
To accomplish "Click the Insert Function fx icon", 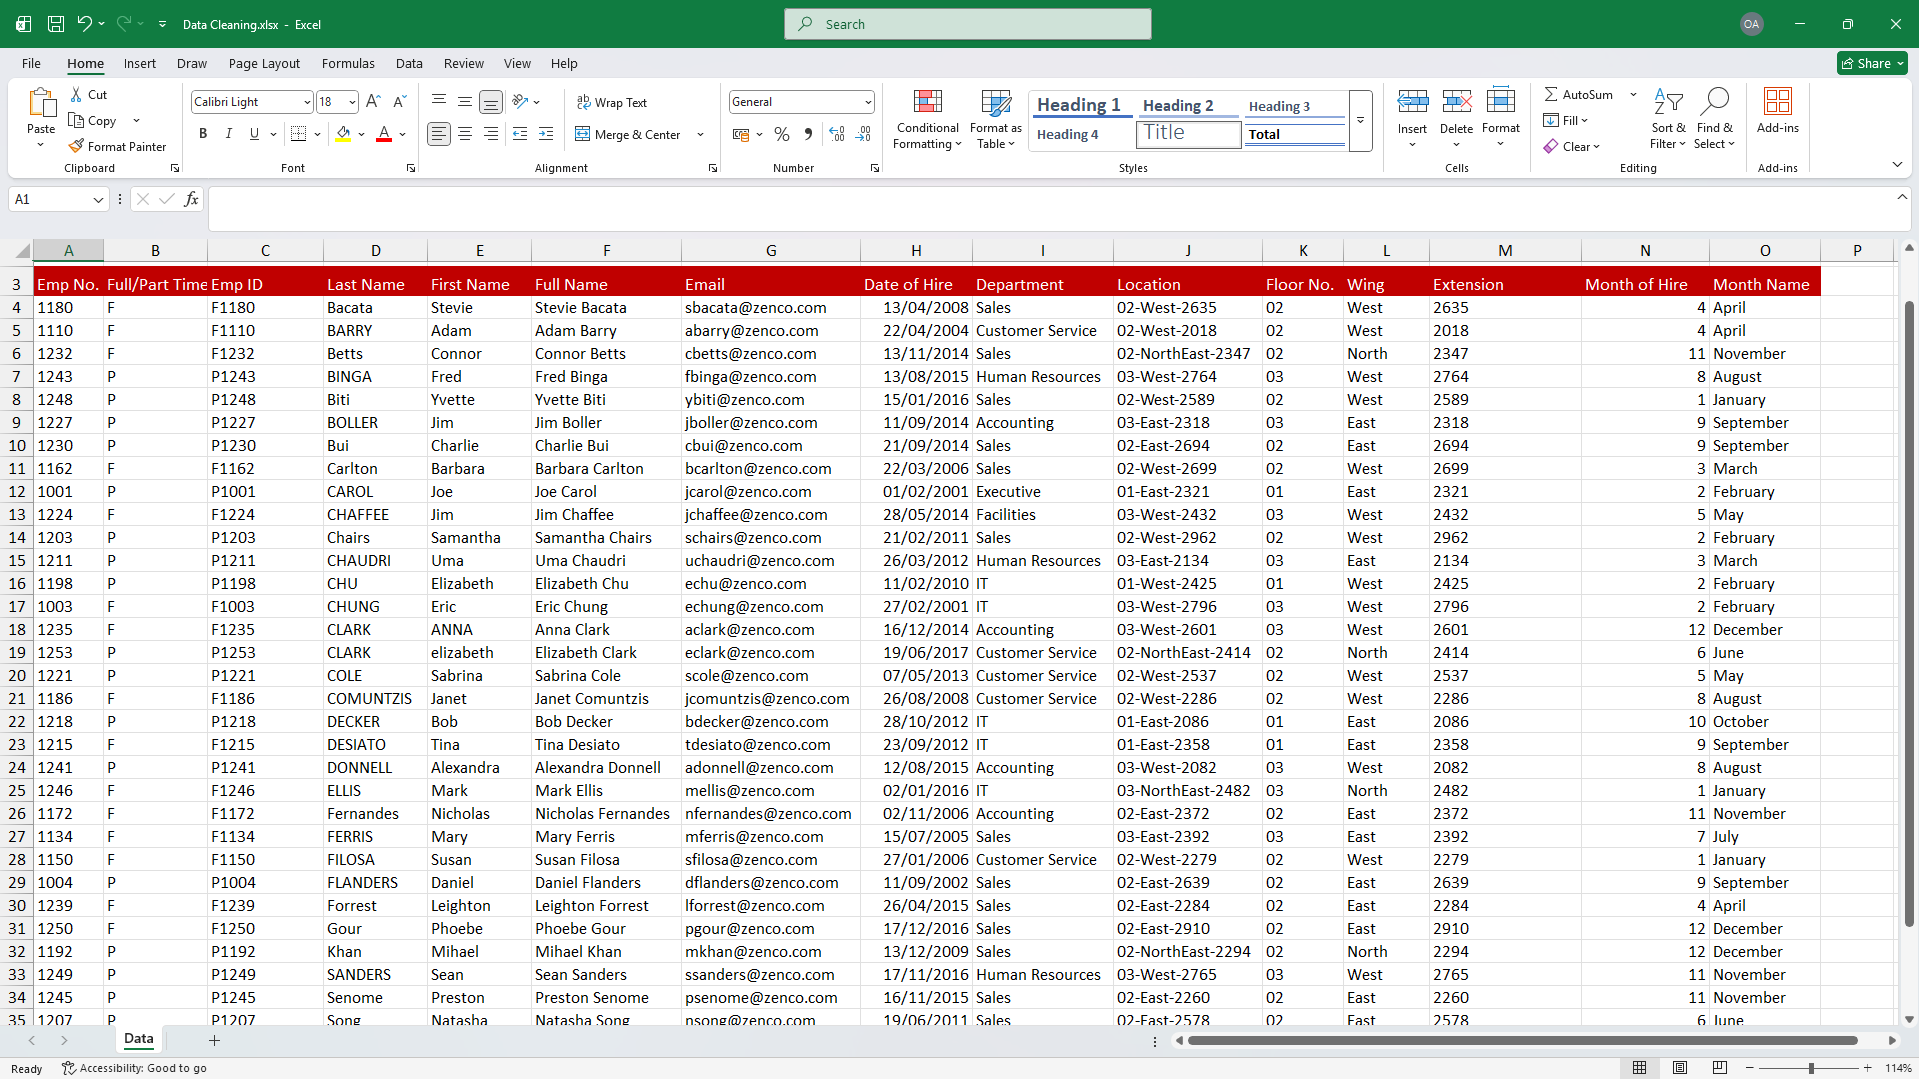I will tap(191, 199).
